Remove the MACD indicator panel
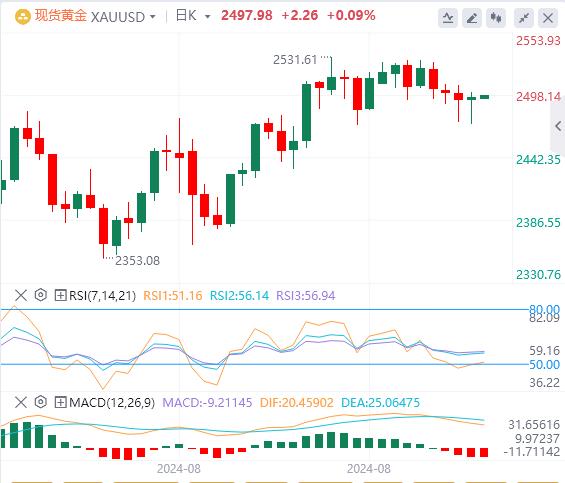 21,402
